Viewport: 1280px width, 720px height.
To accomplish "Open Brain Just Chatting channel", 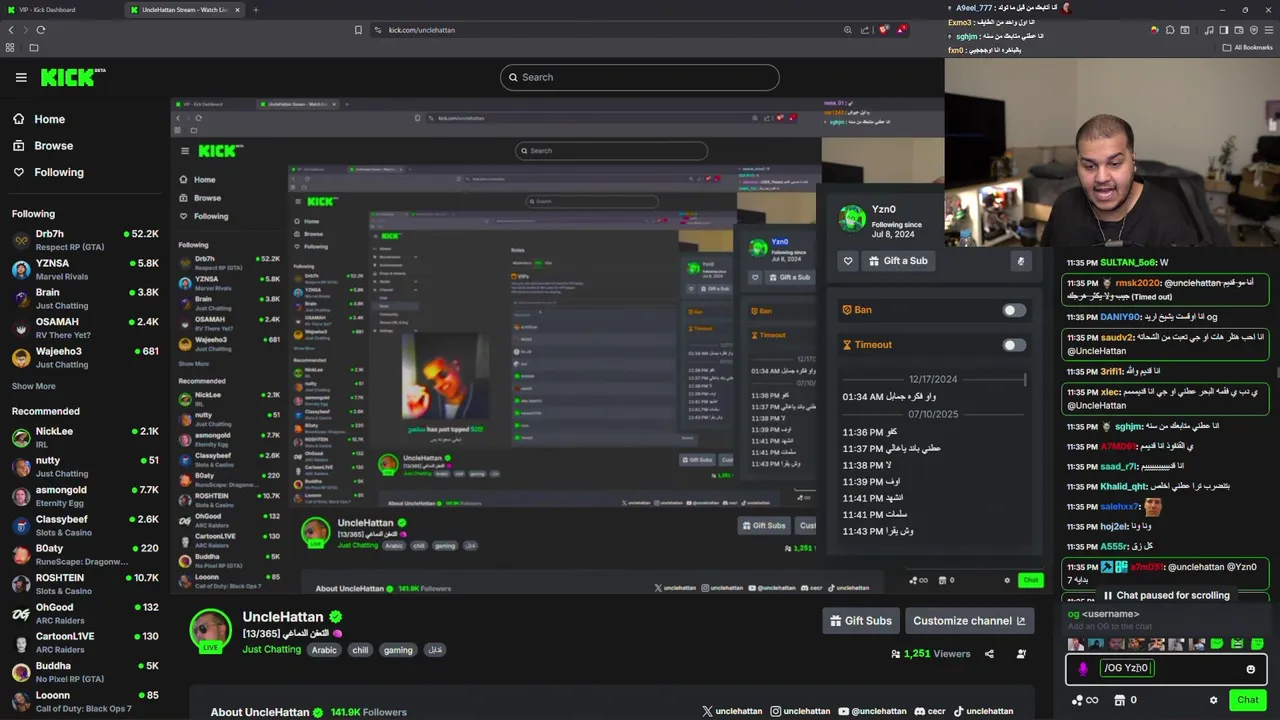I will pyautogui.click(x=85, y=298).
